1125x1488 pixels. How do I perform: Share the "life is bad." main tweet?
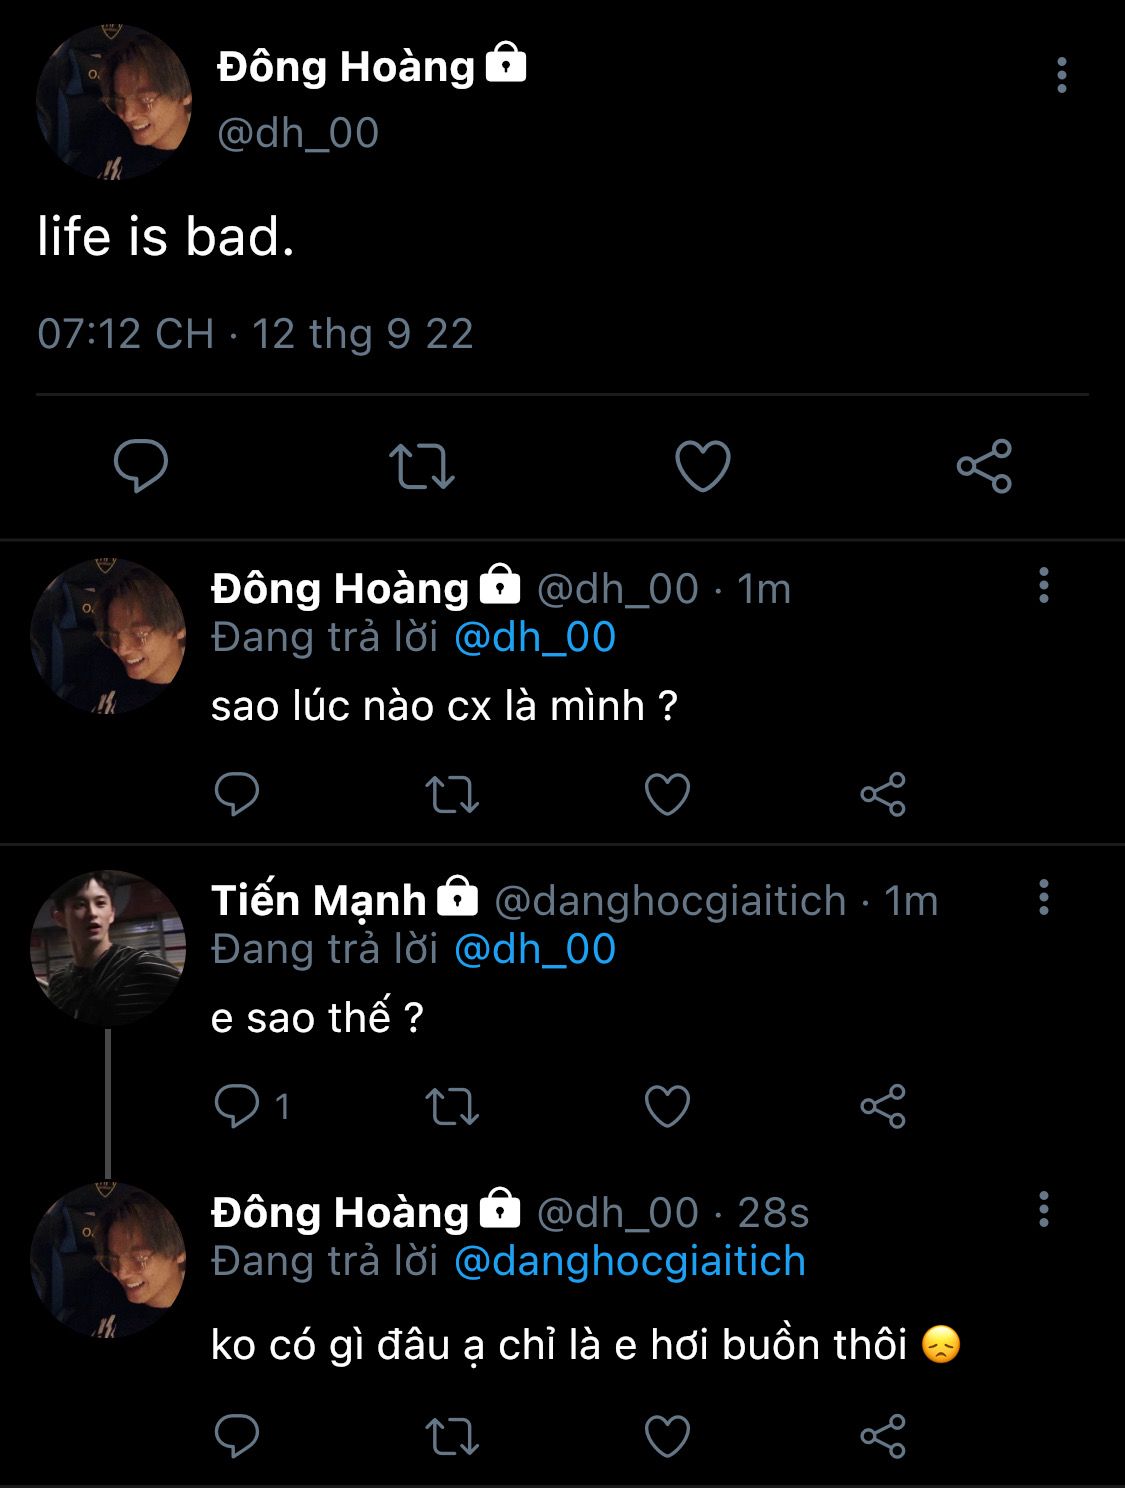click(x=984, y=466)
